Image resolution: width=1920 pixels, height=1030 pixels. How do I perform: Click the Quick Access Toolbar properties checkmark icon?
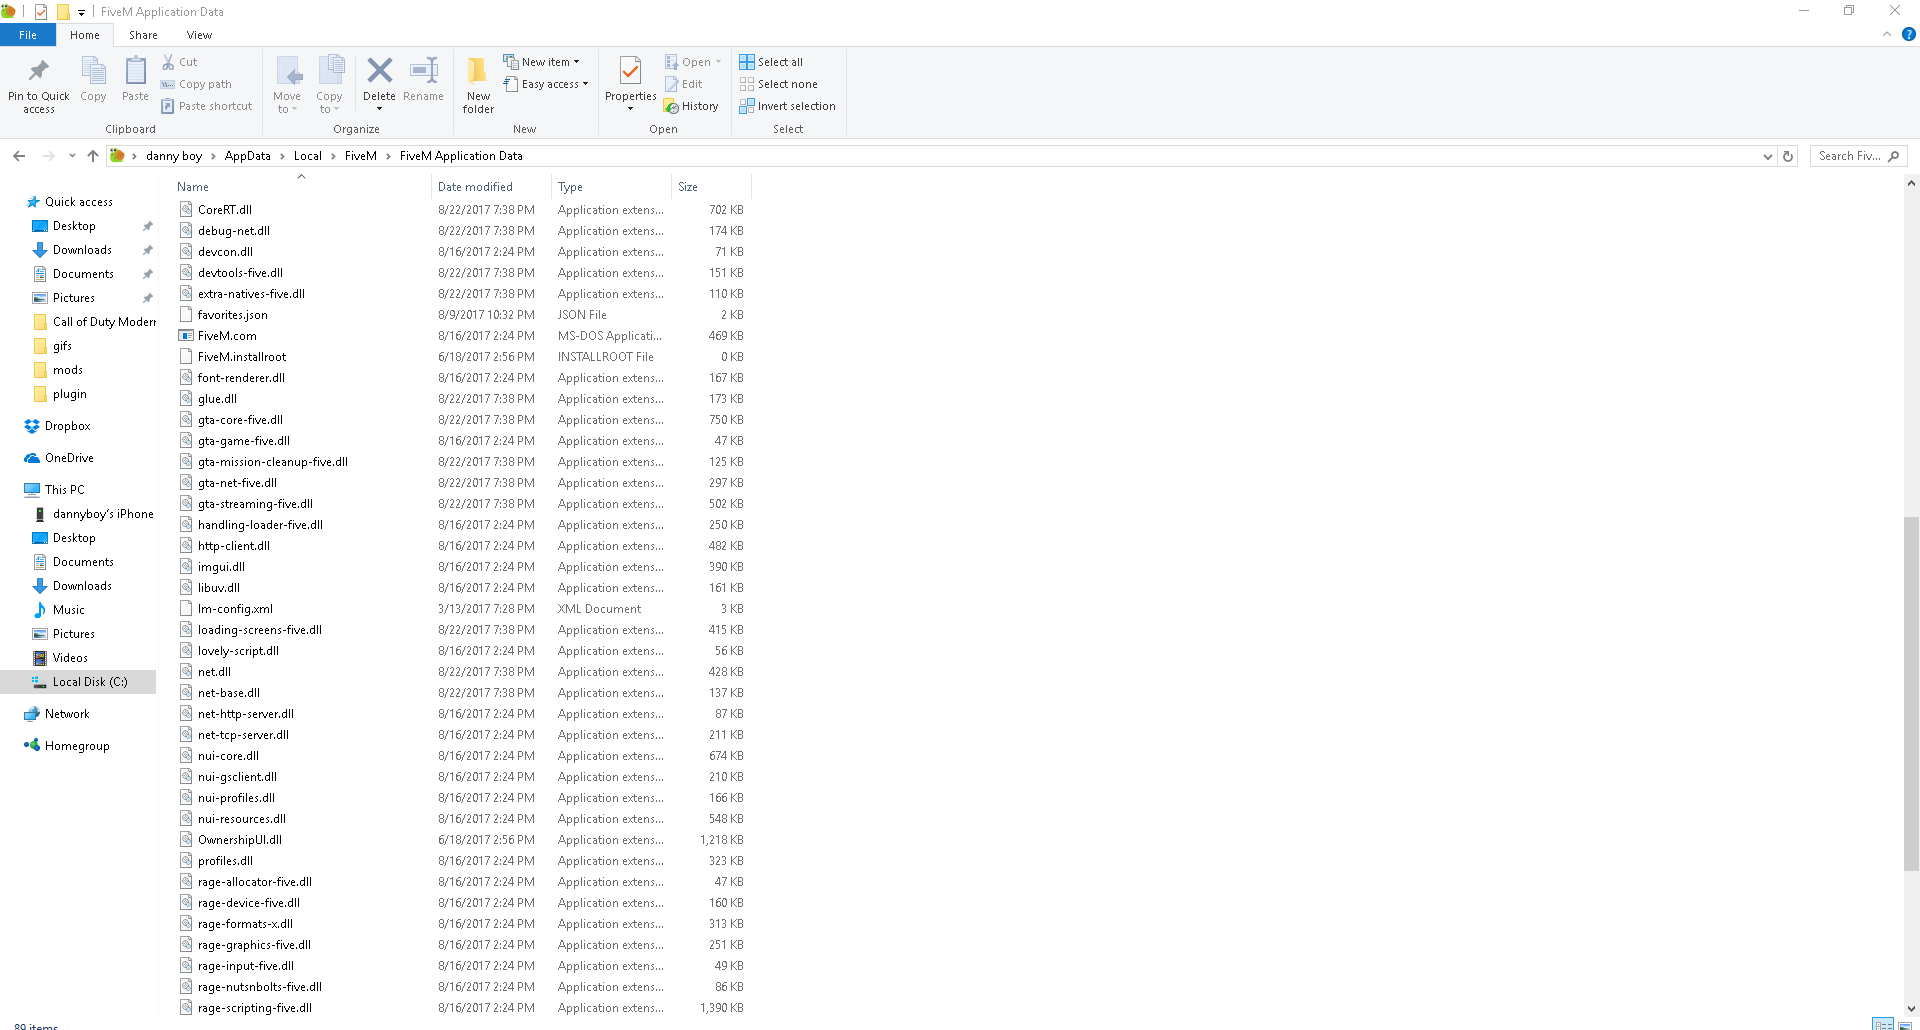click(x=41, y=12)
